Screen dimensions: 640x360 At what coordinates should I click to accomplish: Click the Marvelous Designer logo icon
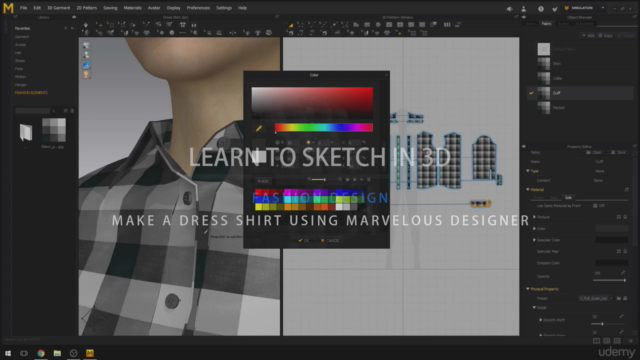coord(8,8)
